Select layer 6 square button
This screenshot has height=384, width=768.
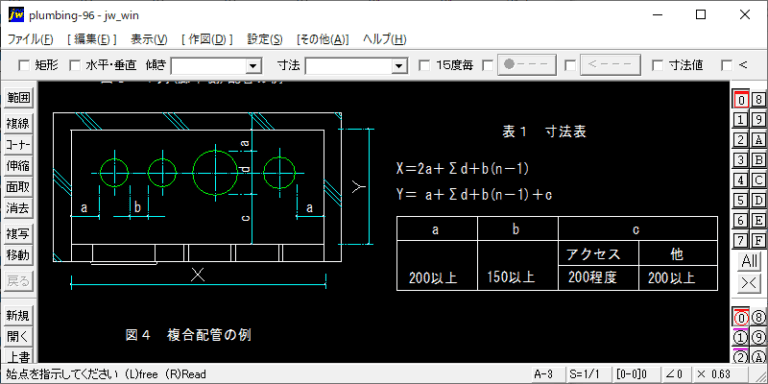point(741,220)
